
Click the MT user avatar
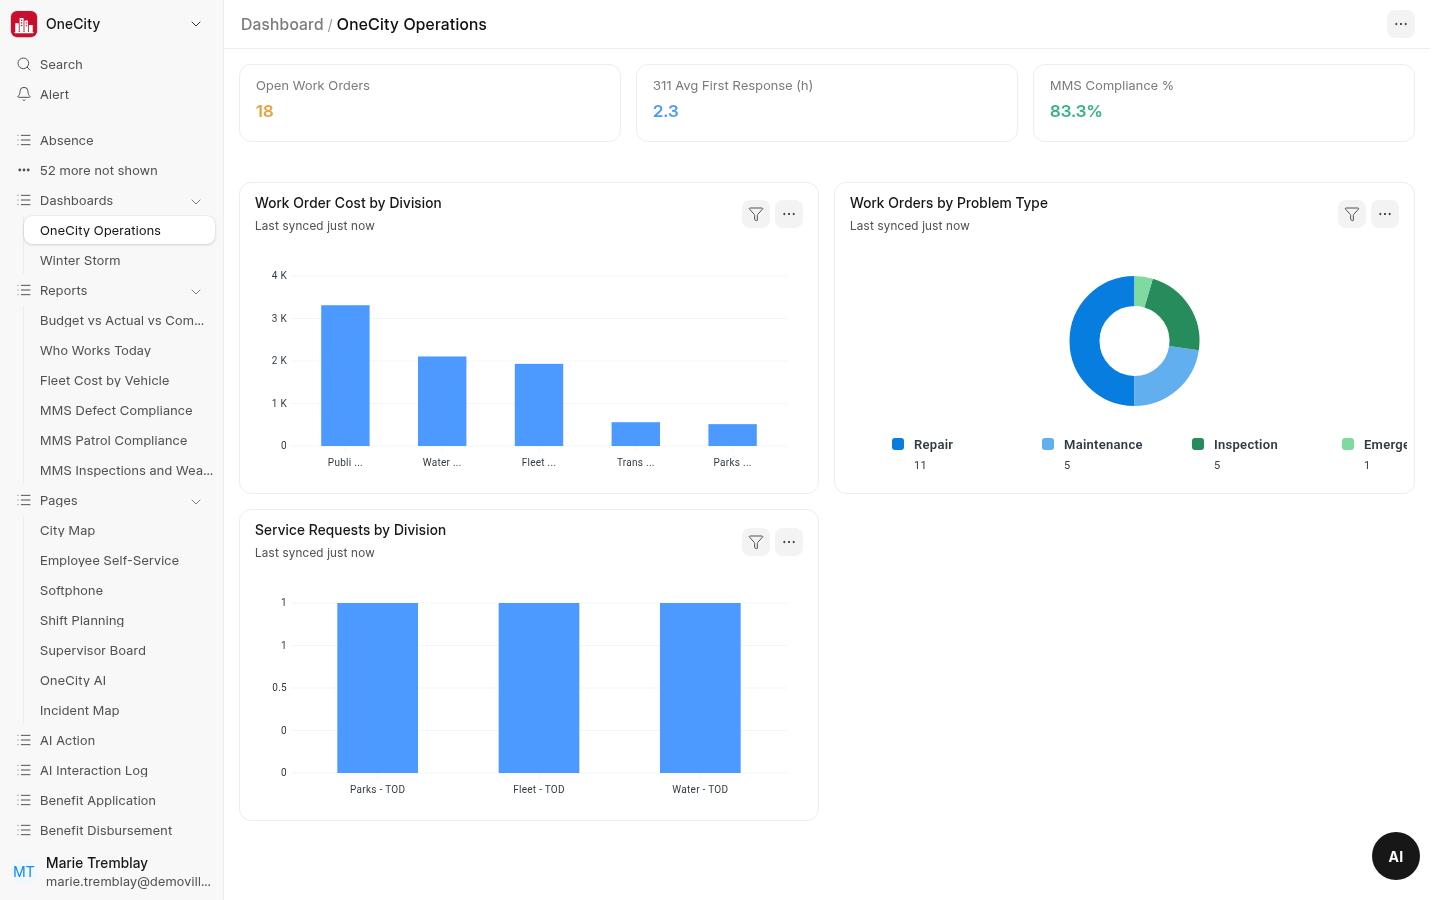[x=24, y=871]
